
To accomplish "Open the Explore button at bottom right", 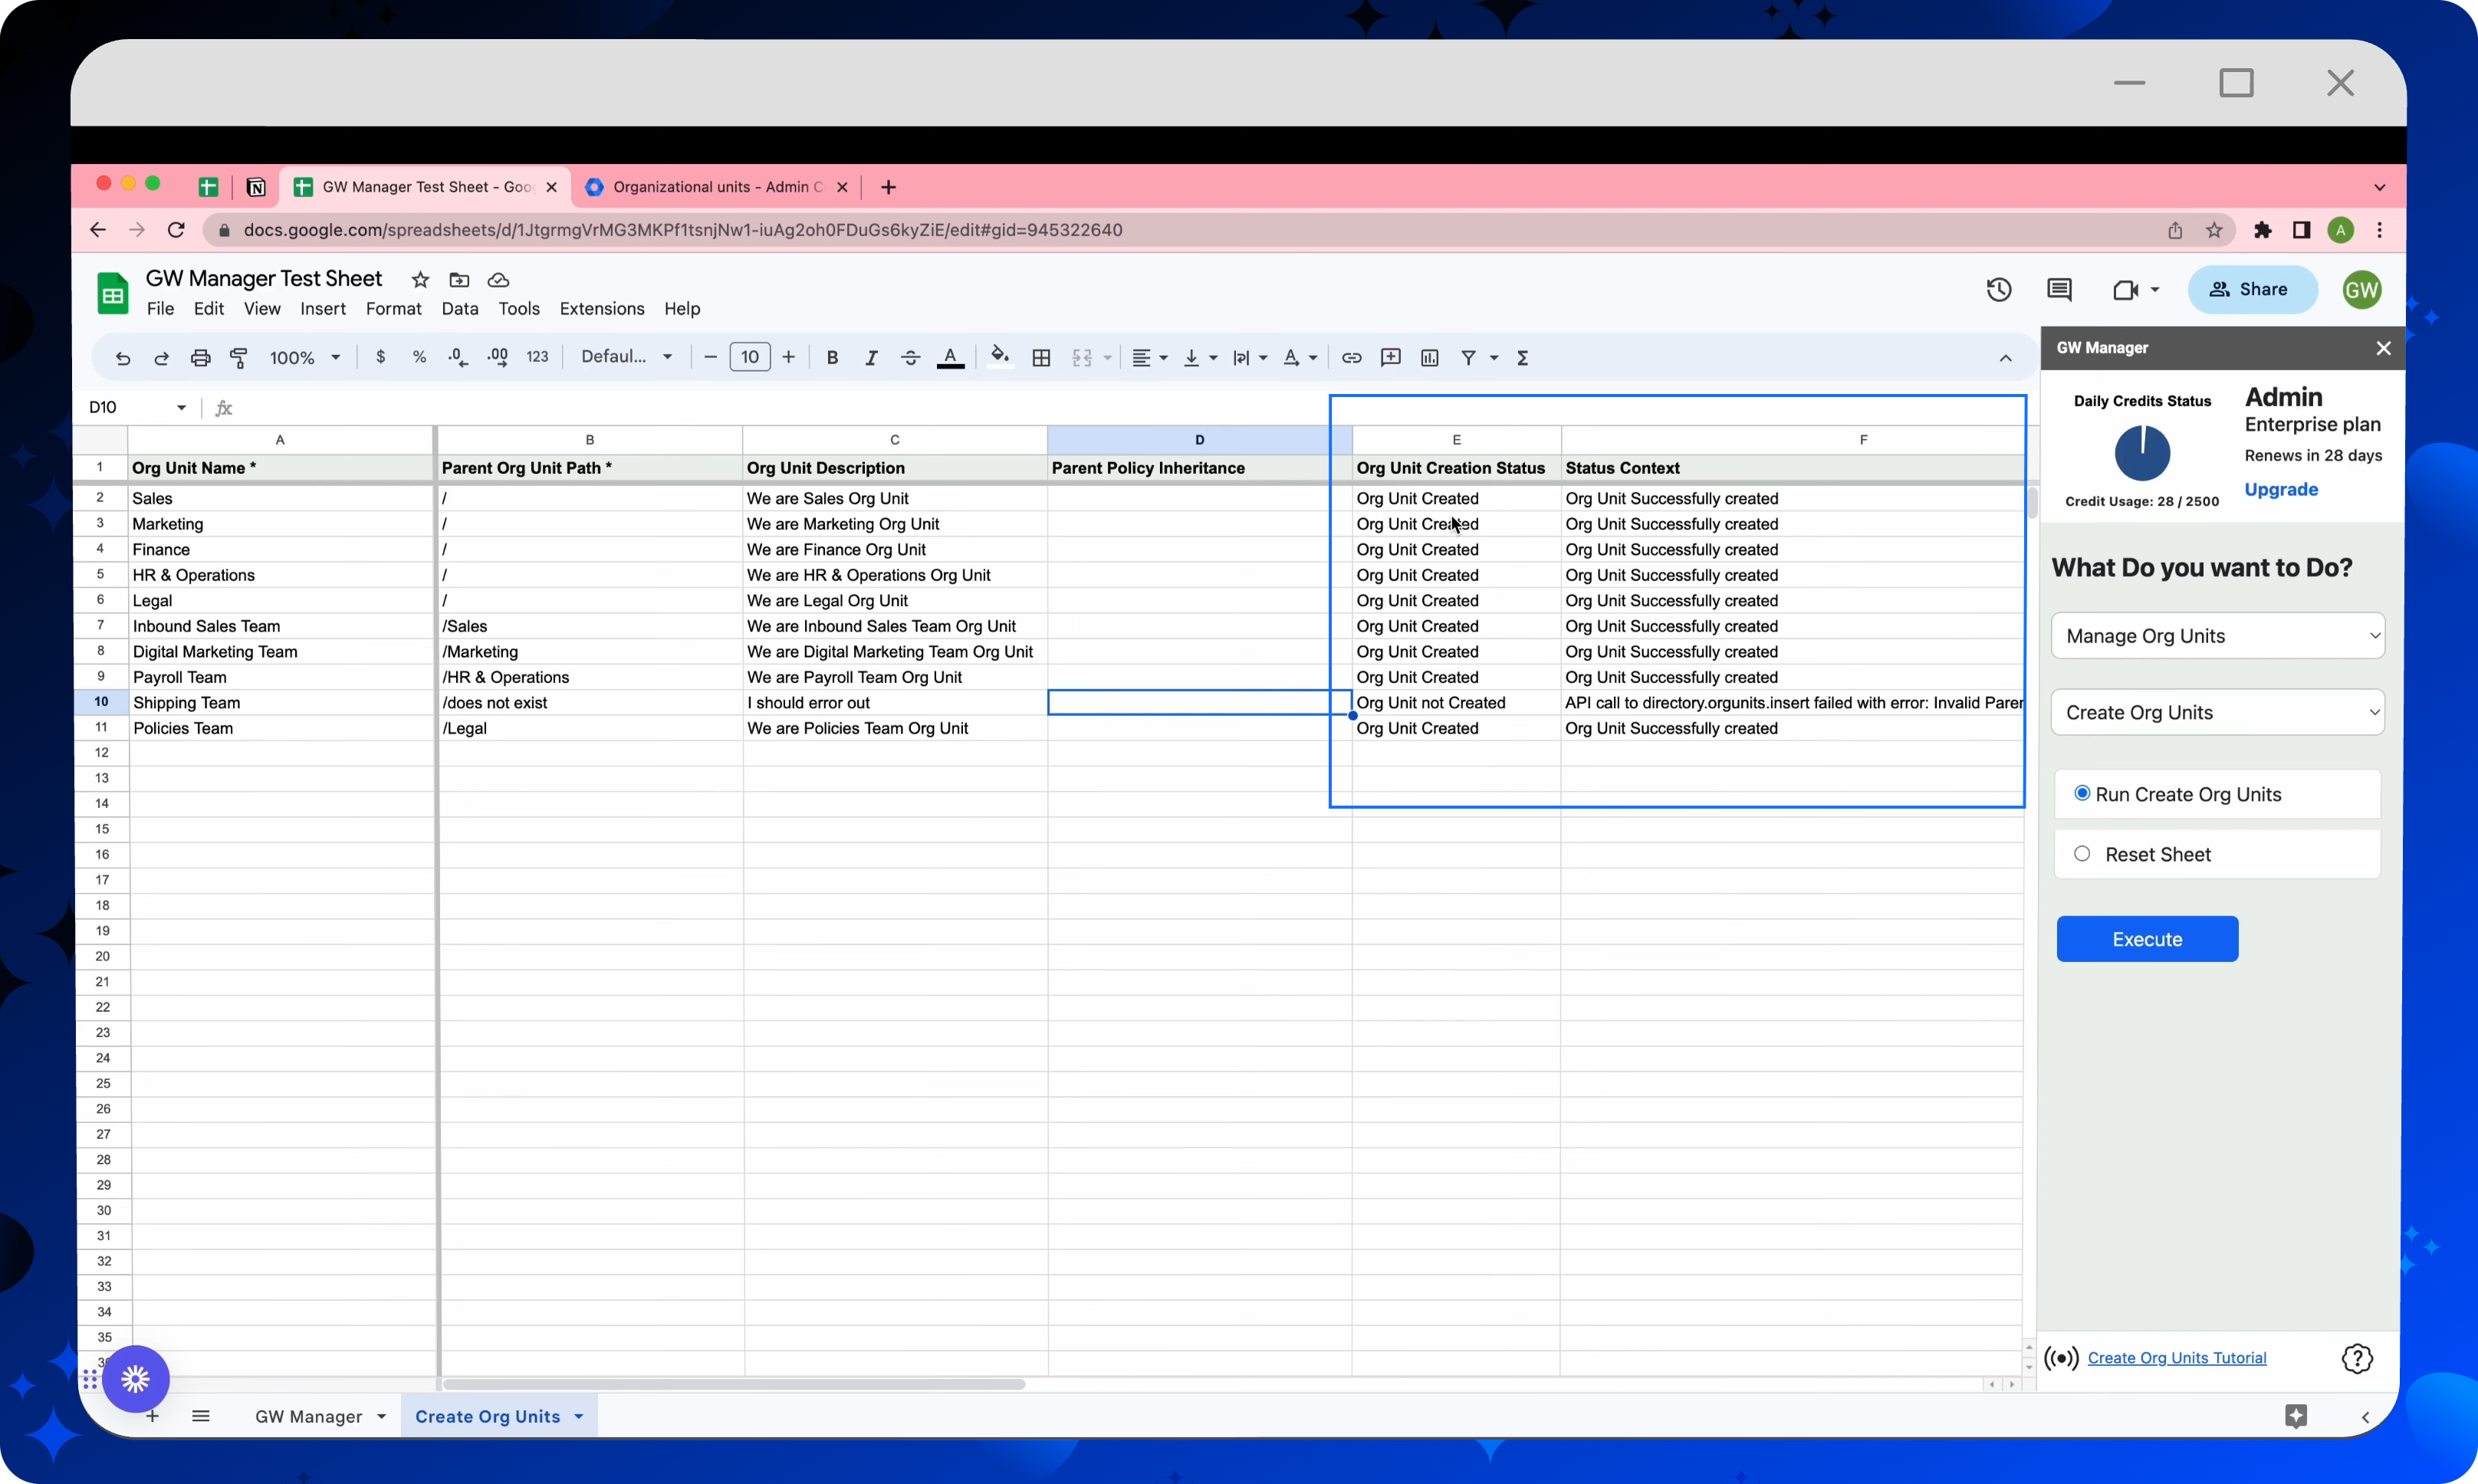I will pos(2296,1416).
